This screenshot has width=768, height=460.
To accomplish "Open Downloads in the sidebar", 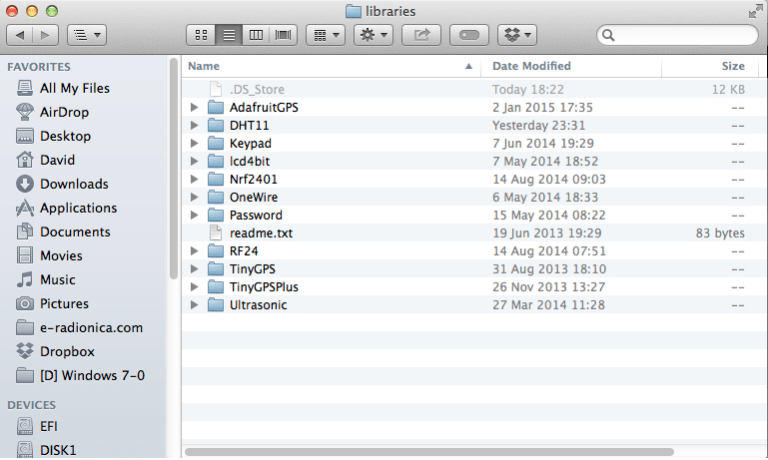I will 73,184.
